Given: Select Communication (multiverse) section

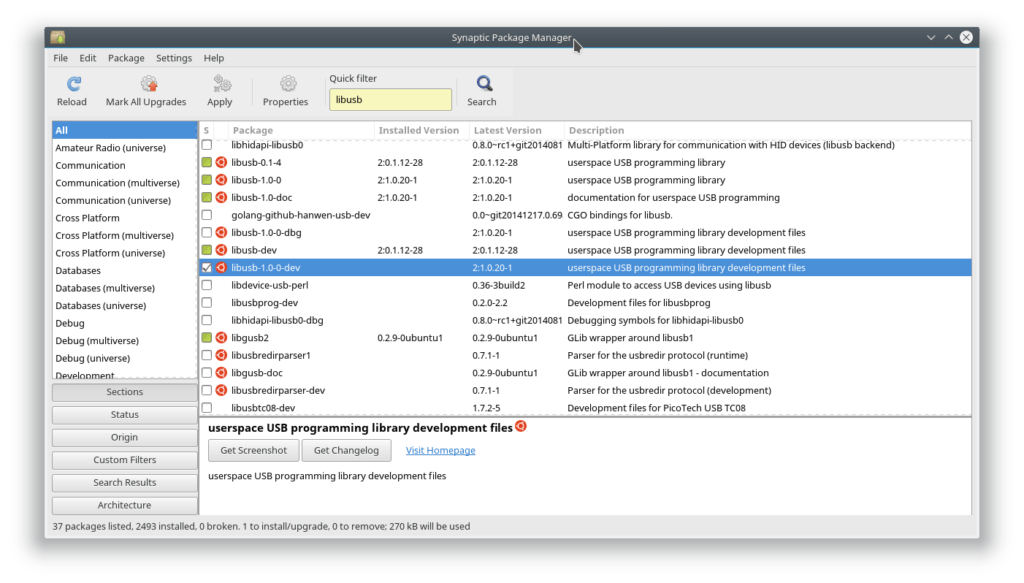Looking at the screenshot, I should click(x=125, y=183).
